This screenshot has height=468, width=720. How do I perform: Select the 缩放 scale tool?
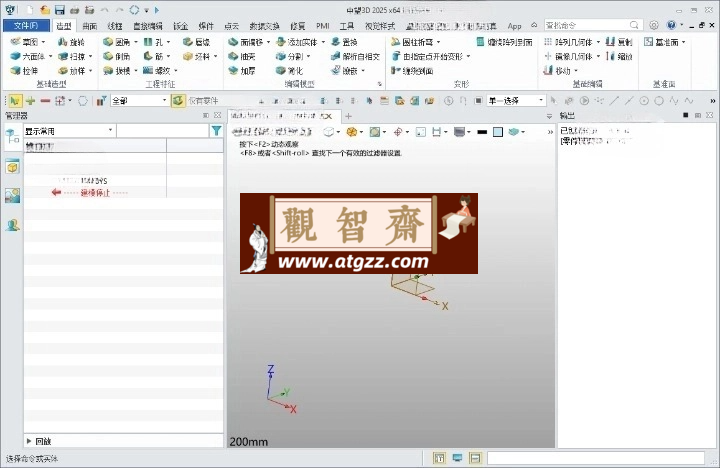click(619, 56)
